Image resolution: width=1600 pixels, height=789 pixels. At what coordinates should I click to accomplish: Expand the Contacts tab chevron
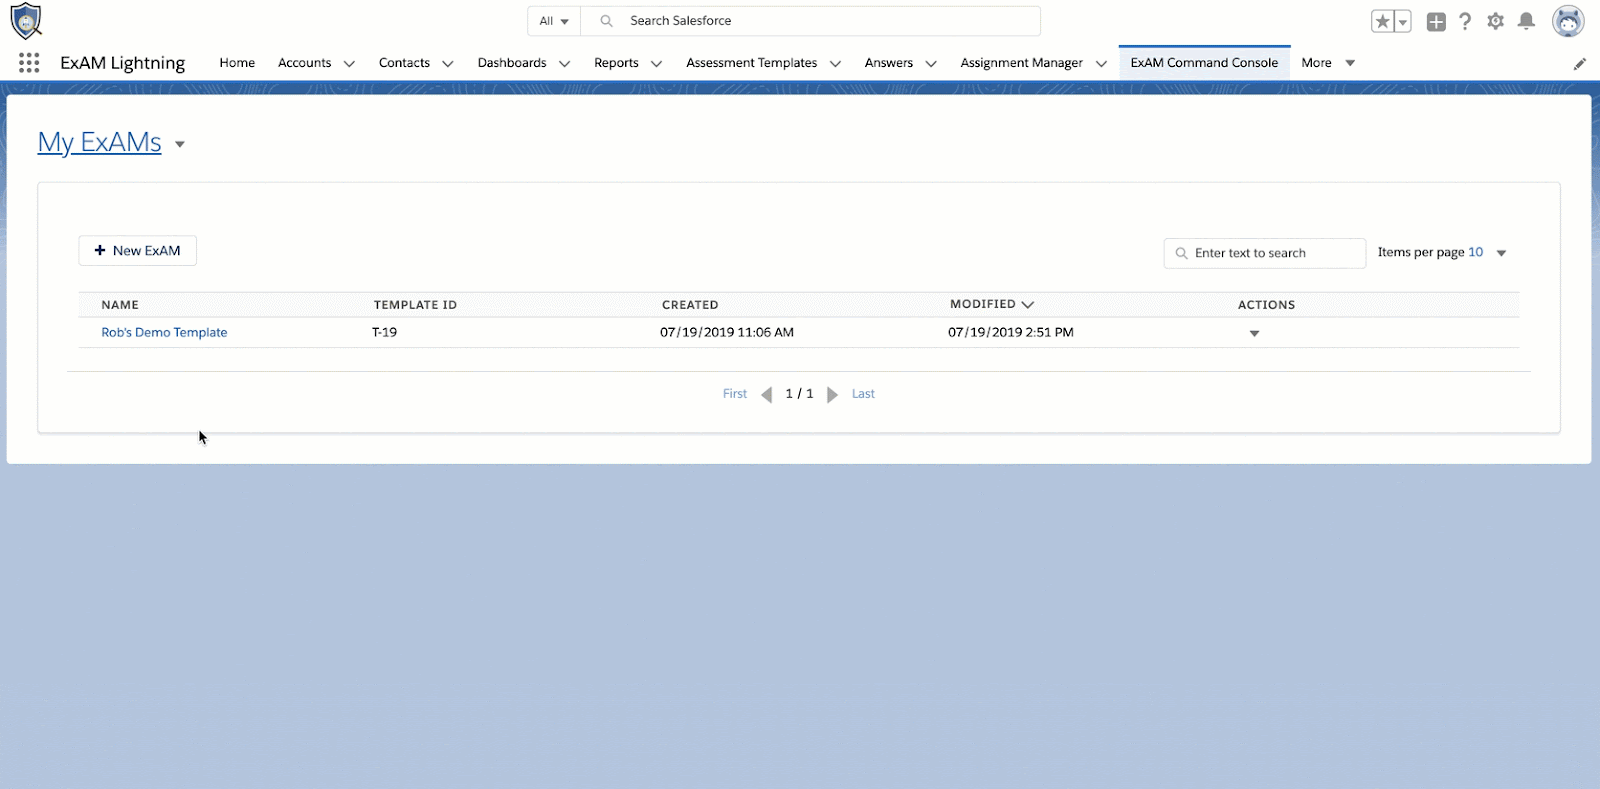click(447, 63)
